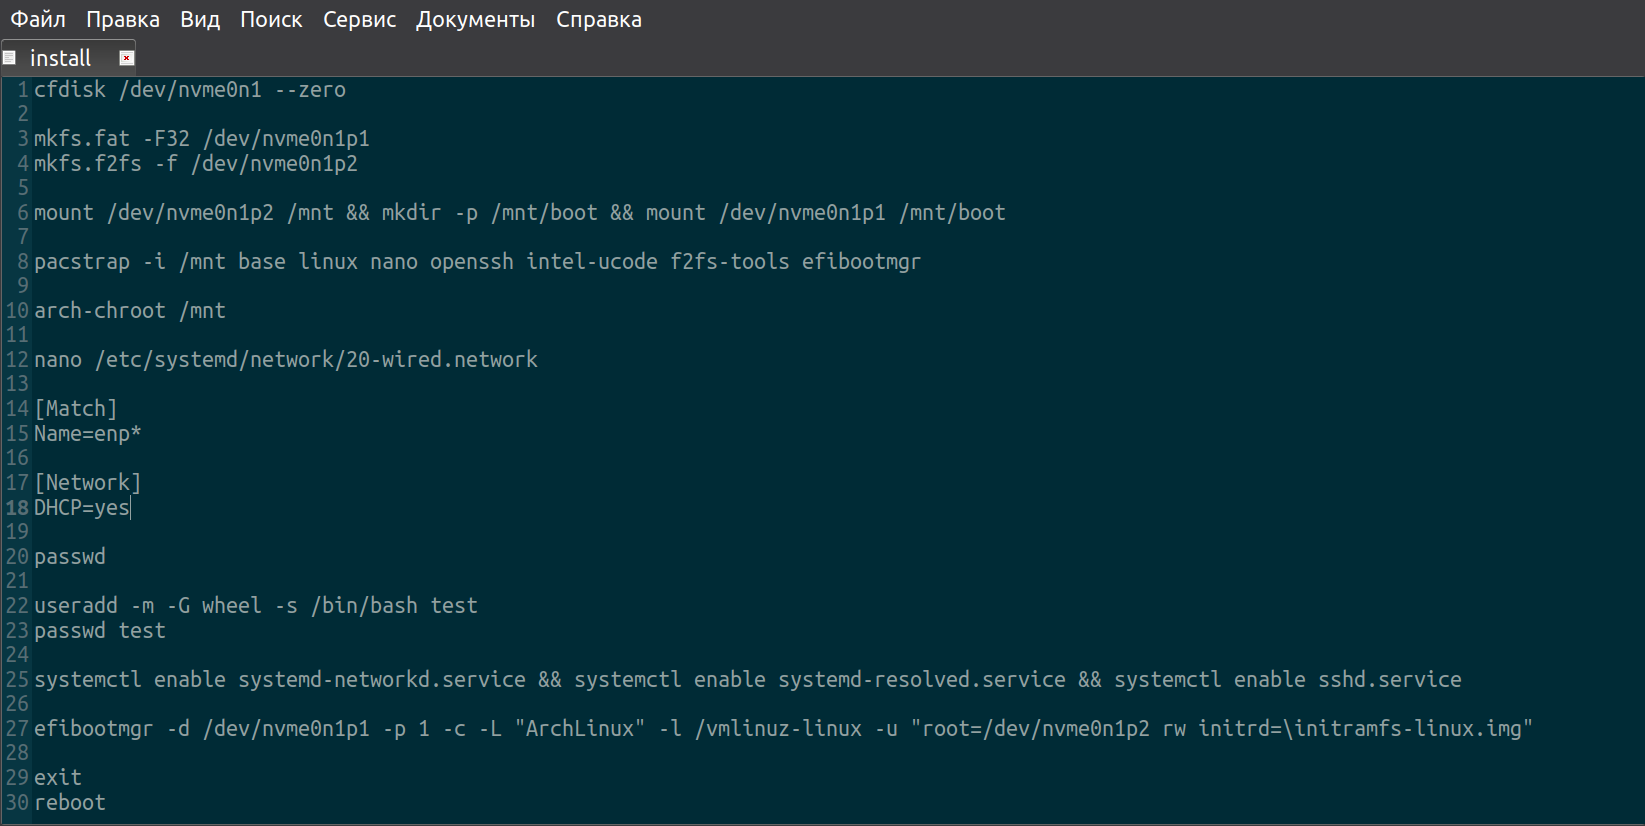Viewport: 1645px width, 826px height.
Task: Open the Правка menu
Action: pos(123,20)
